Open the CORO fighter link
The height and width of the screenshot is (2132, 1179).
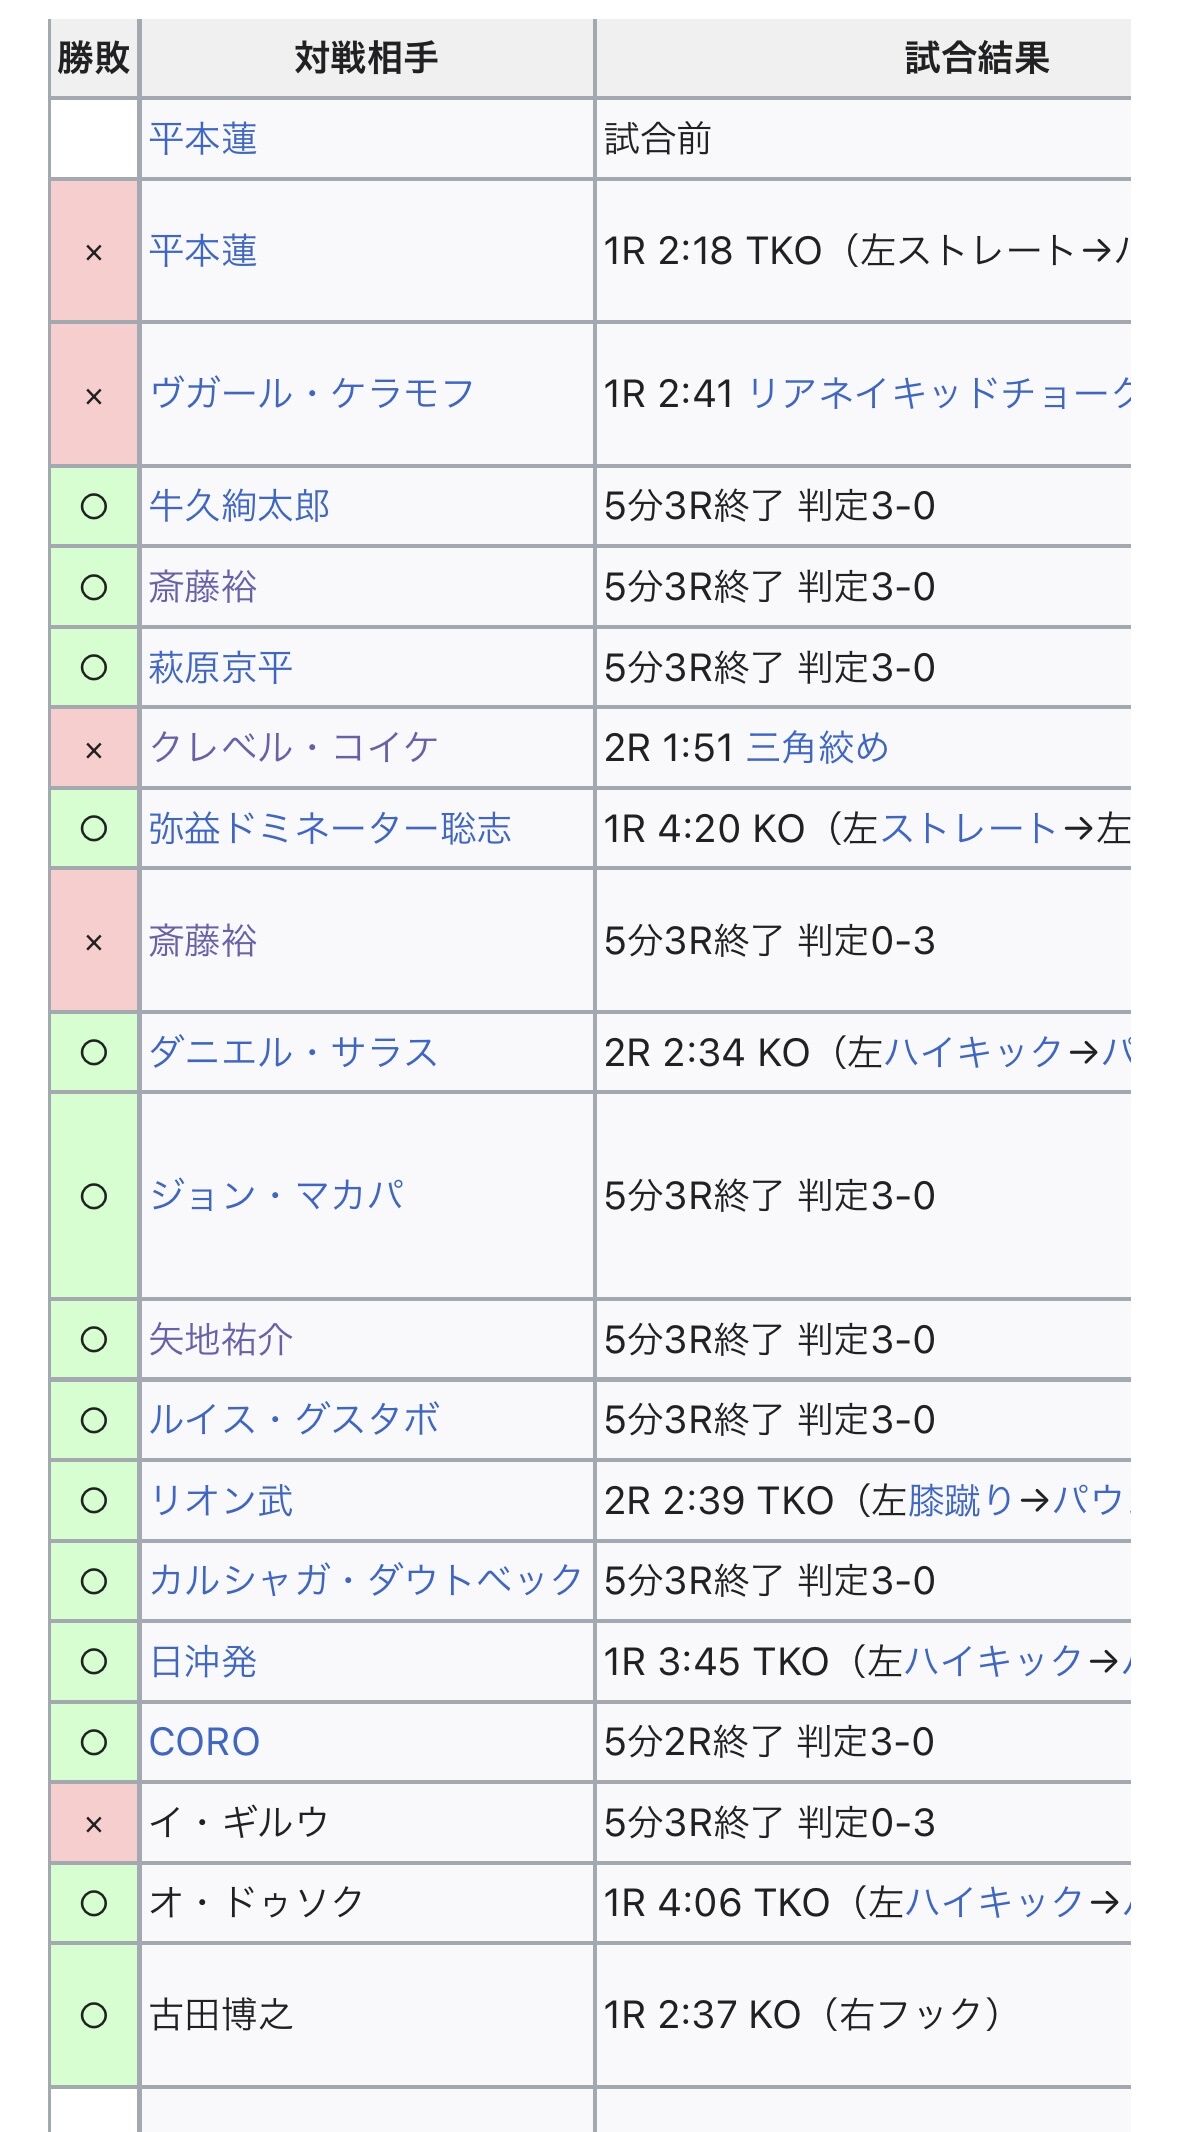tap(204, 1742)
